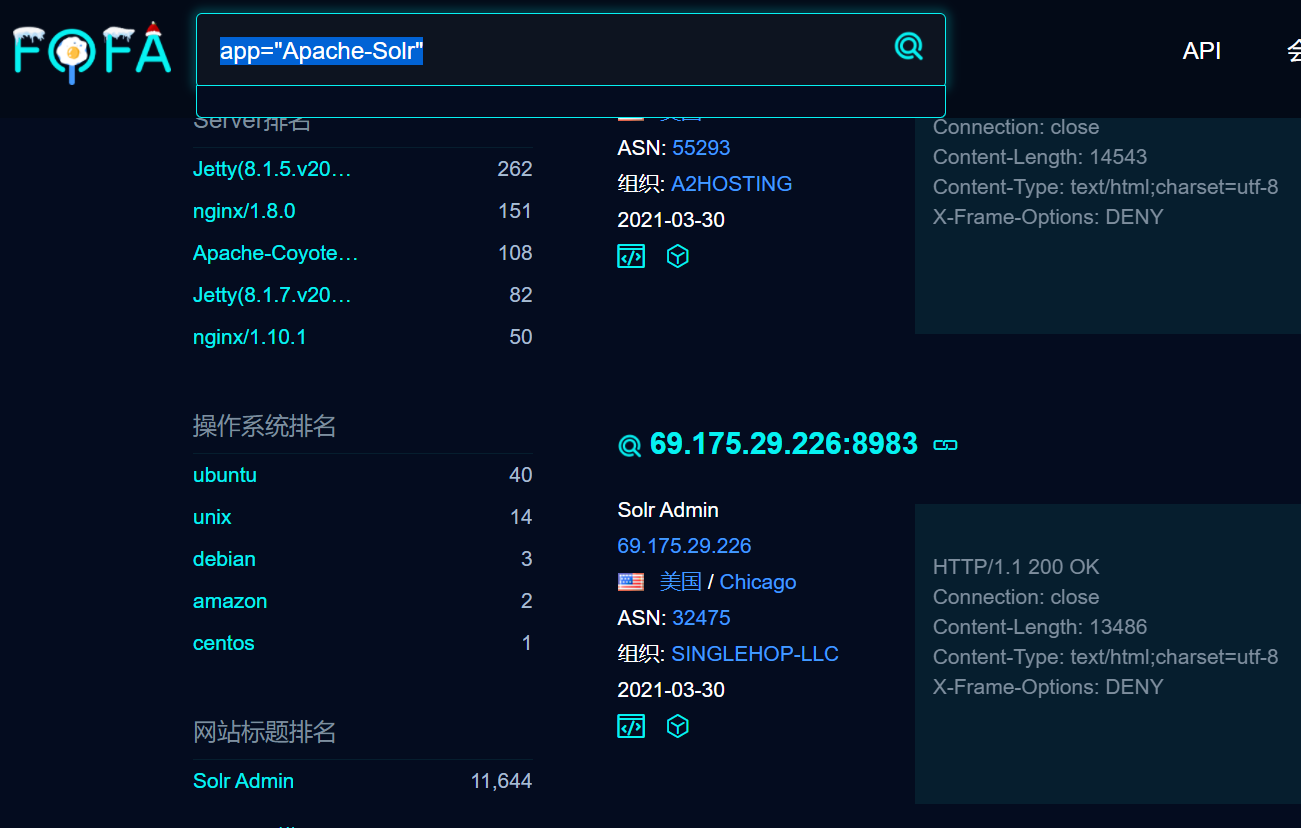Image resolution: width=1301 pixels, height=828 pixels.
Task: Filter by nginx/1.8.0 server
Action: pos(244,211)
